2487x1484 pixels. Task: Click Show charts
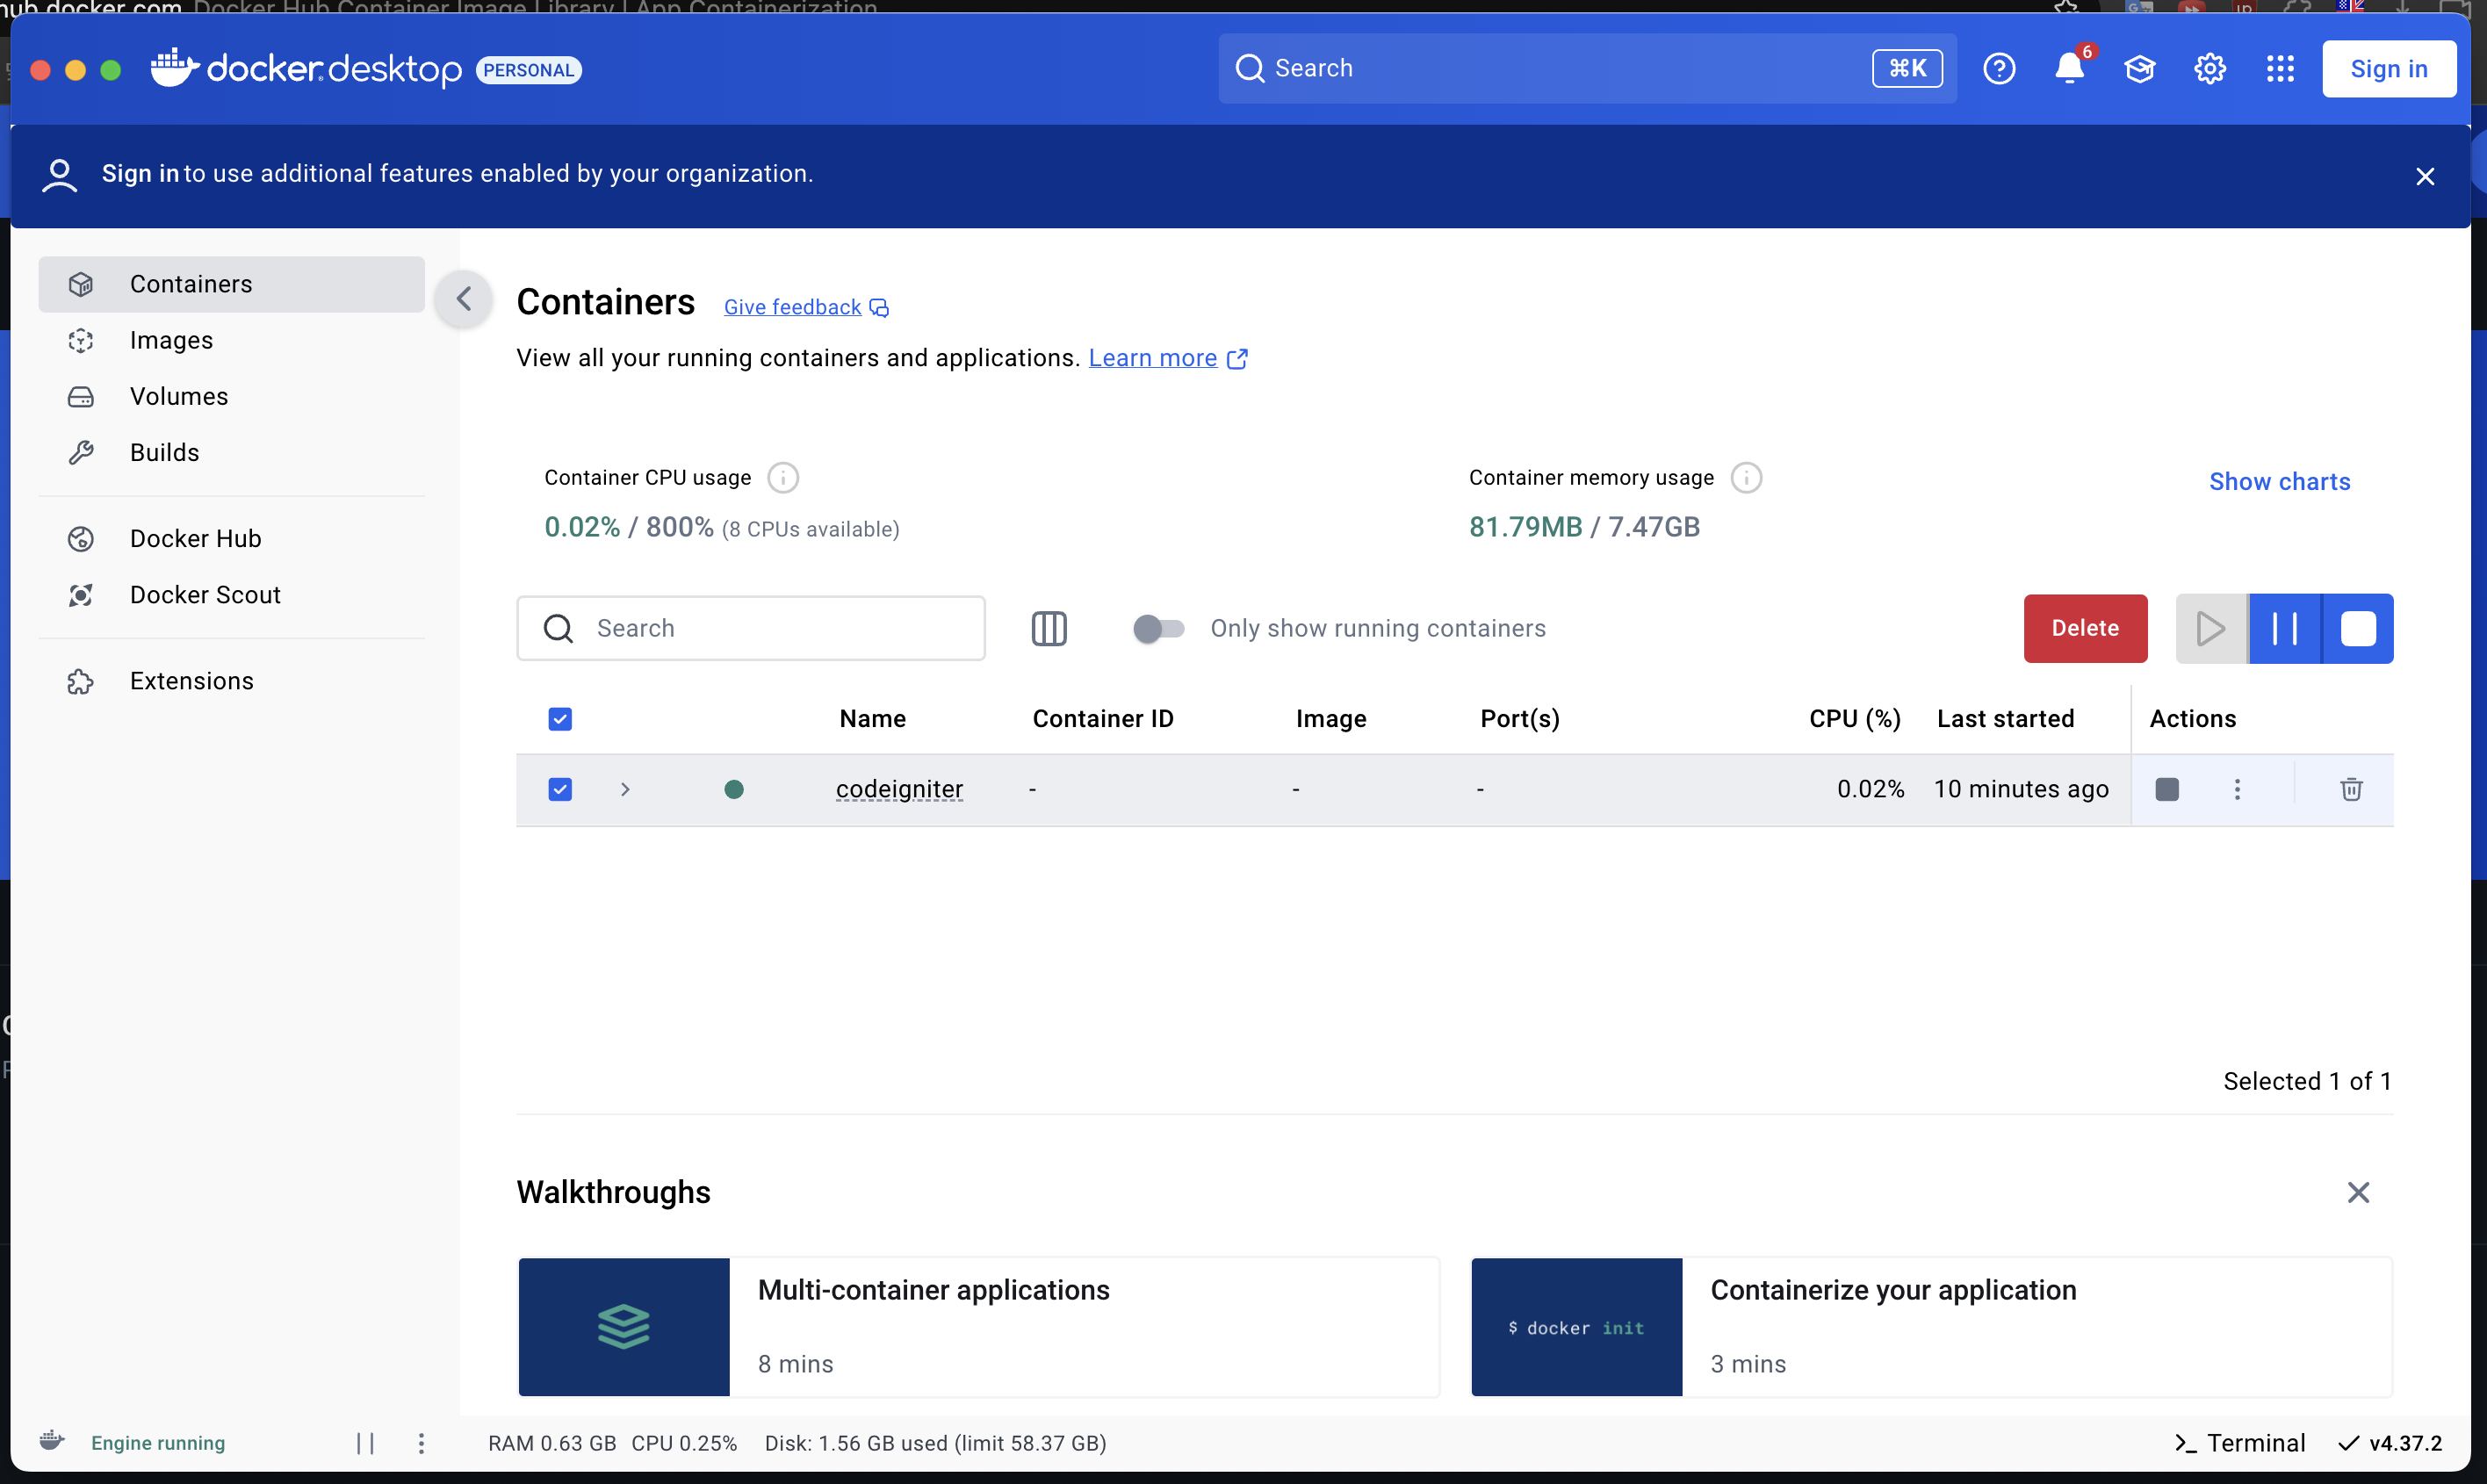2279,481
